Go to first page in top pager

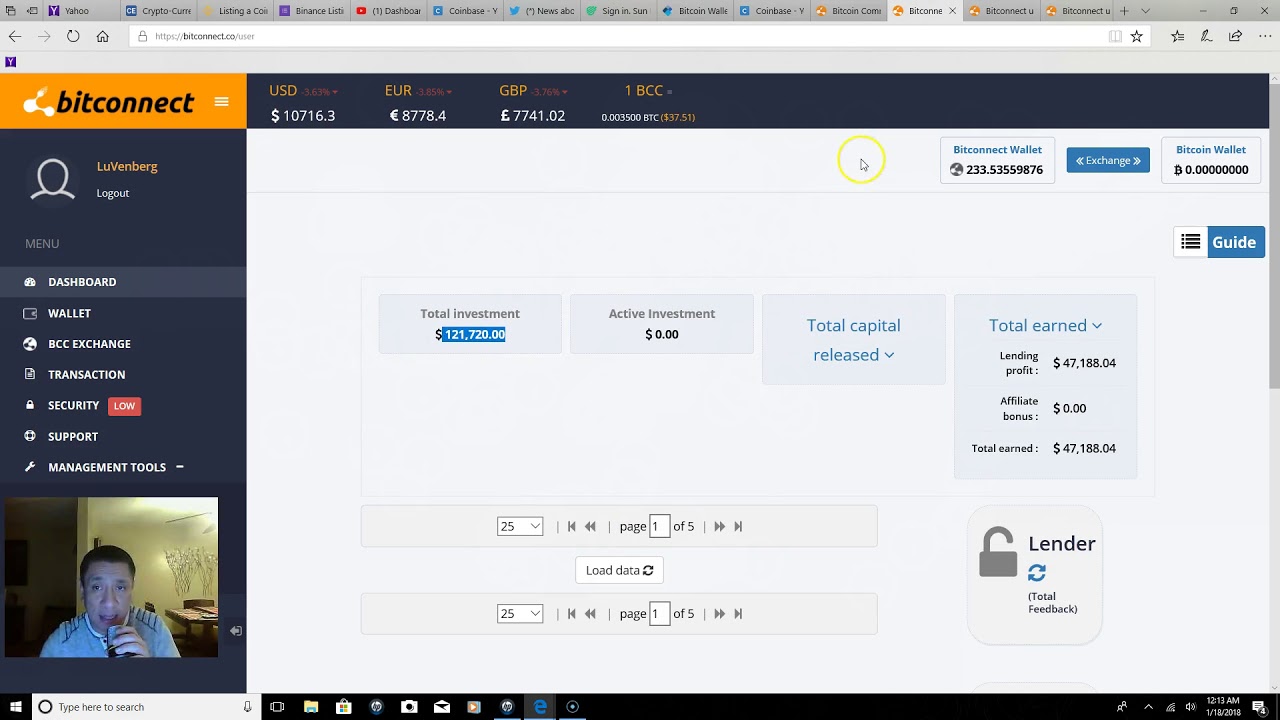pos(571,526)
